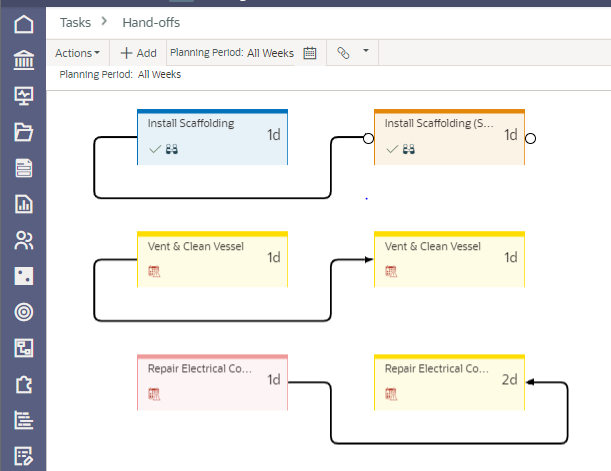The image size is (611, 471).
Task: Click the binoculars icon on blue Install Scaffolding card
Action: coord(171,149)
